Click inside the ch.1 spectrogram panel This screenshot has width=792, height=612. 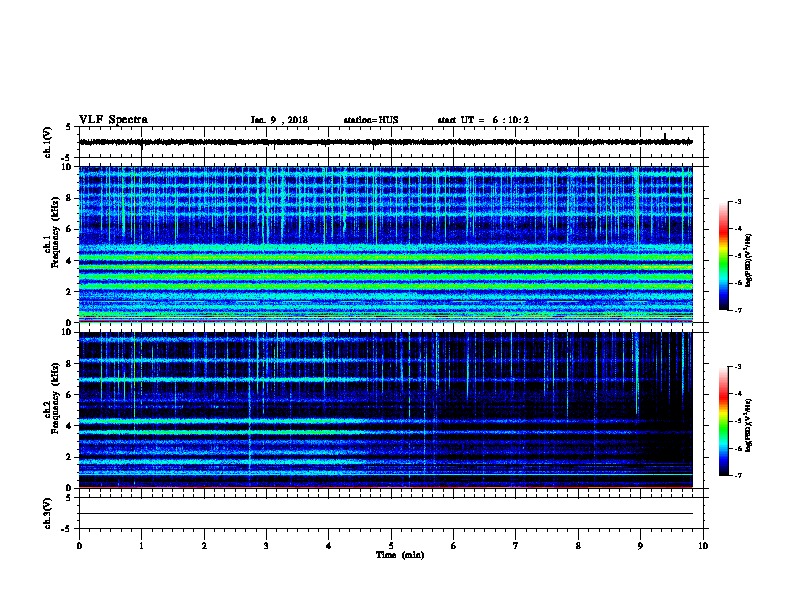coord(385,244)
